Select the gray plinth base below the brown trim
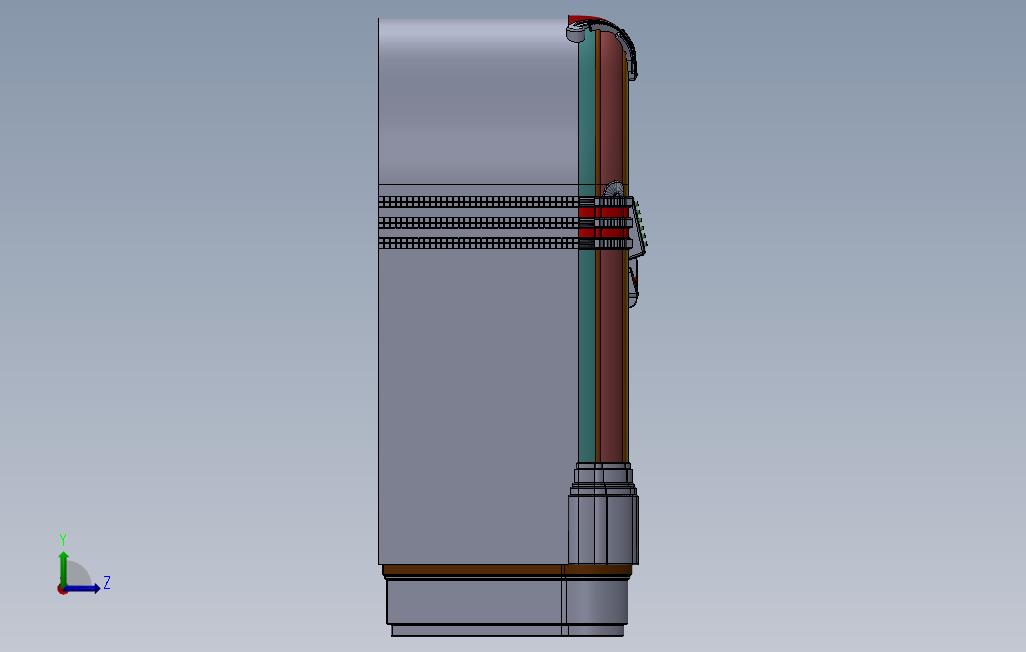The image size is (1026, 652). pos(507,602)
